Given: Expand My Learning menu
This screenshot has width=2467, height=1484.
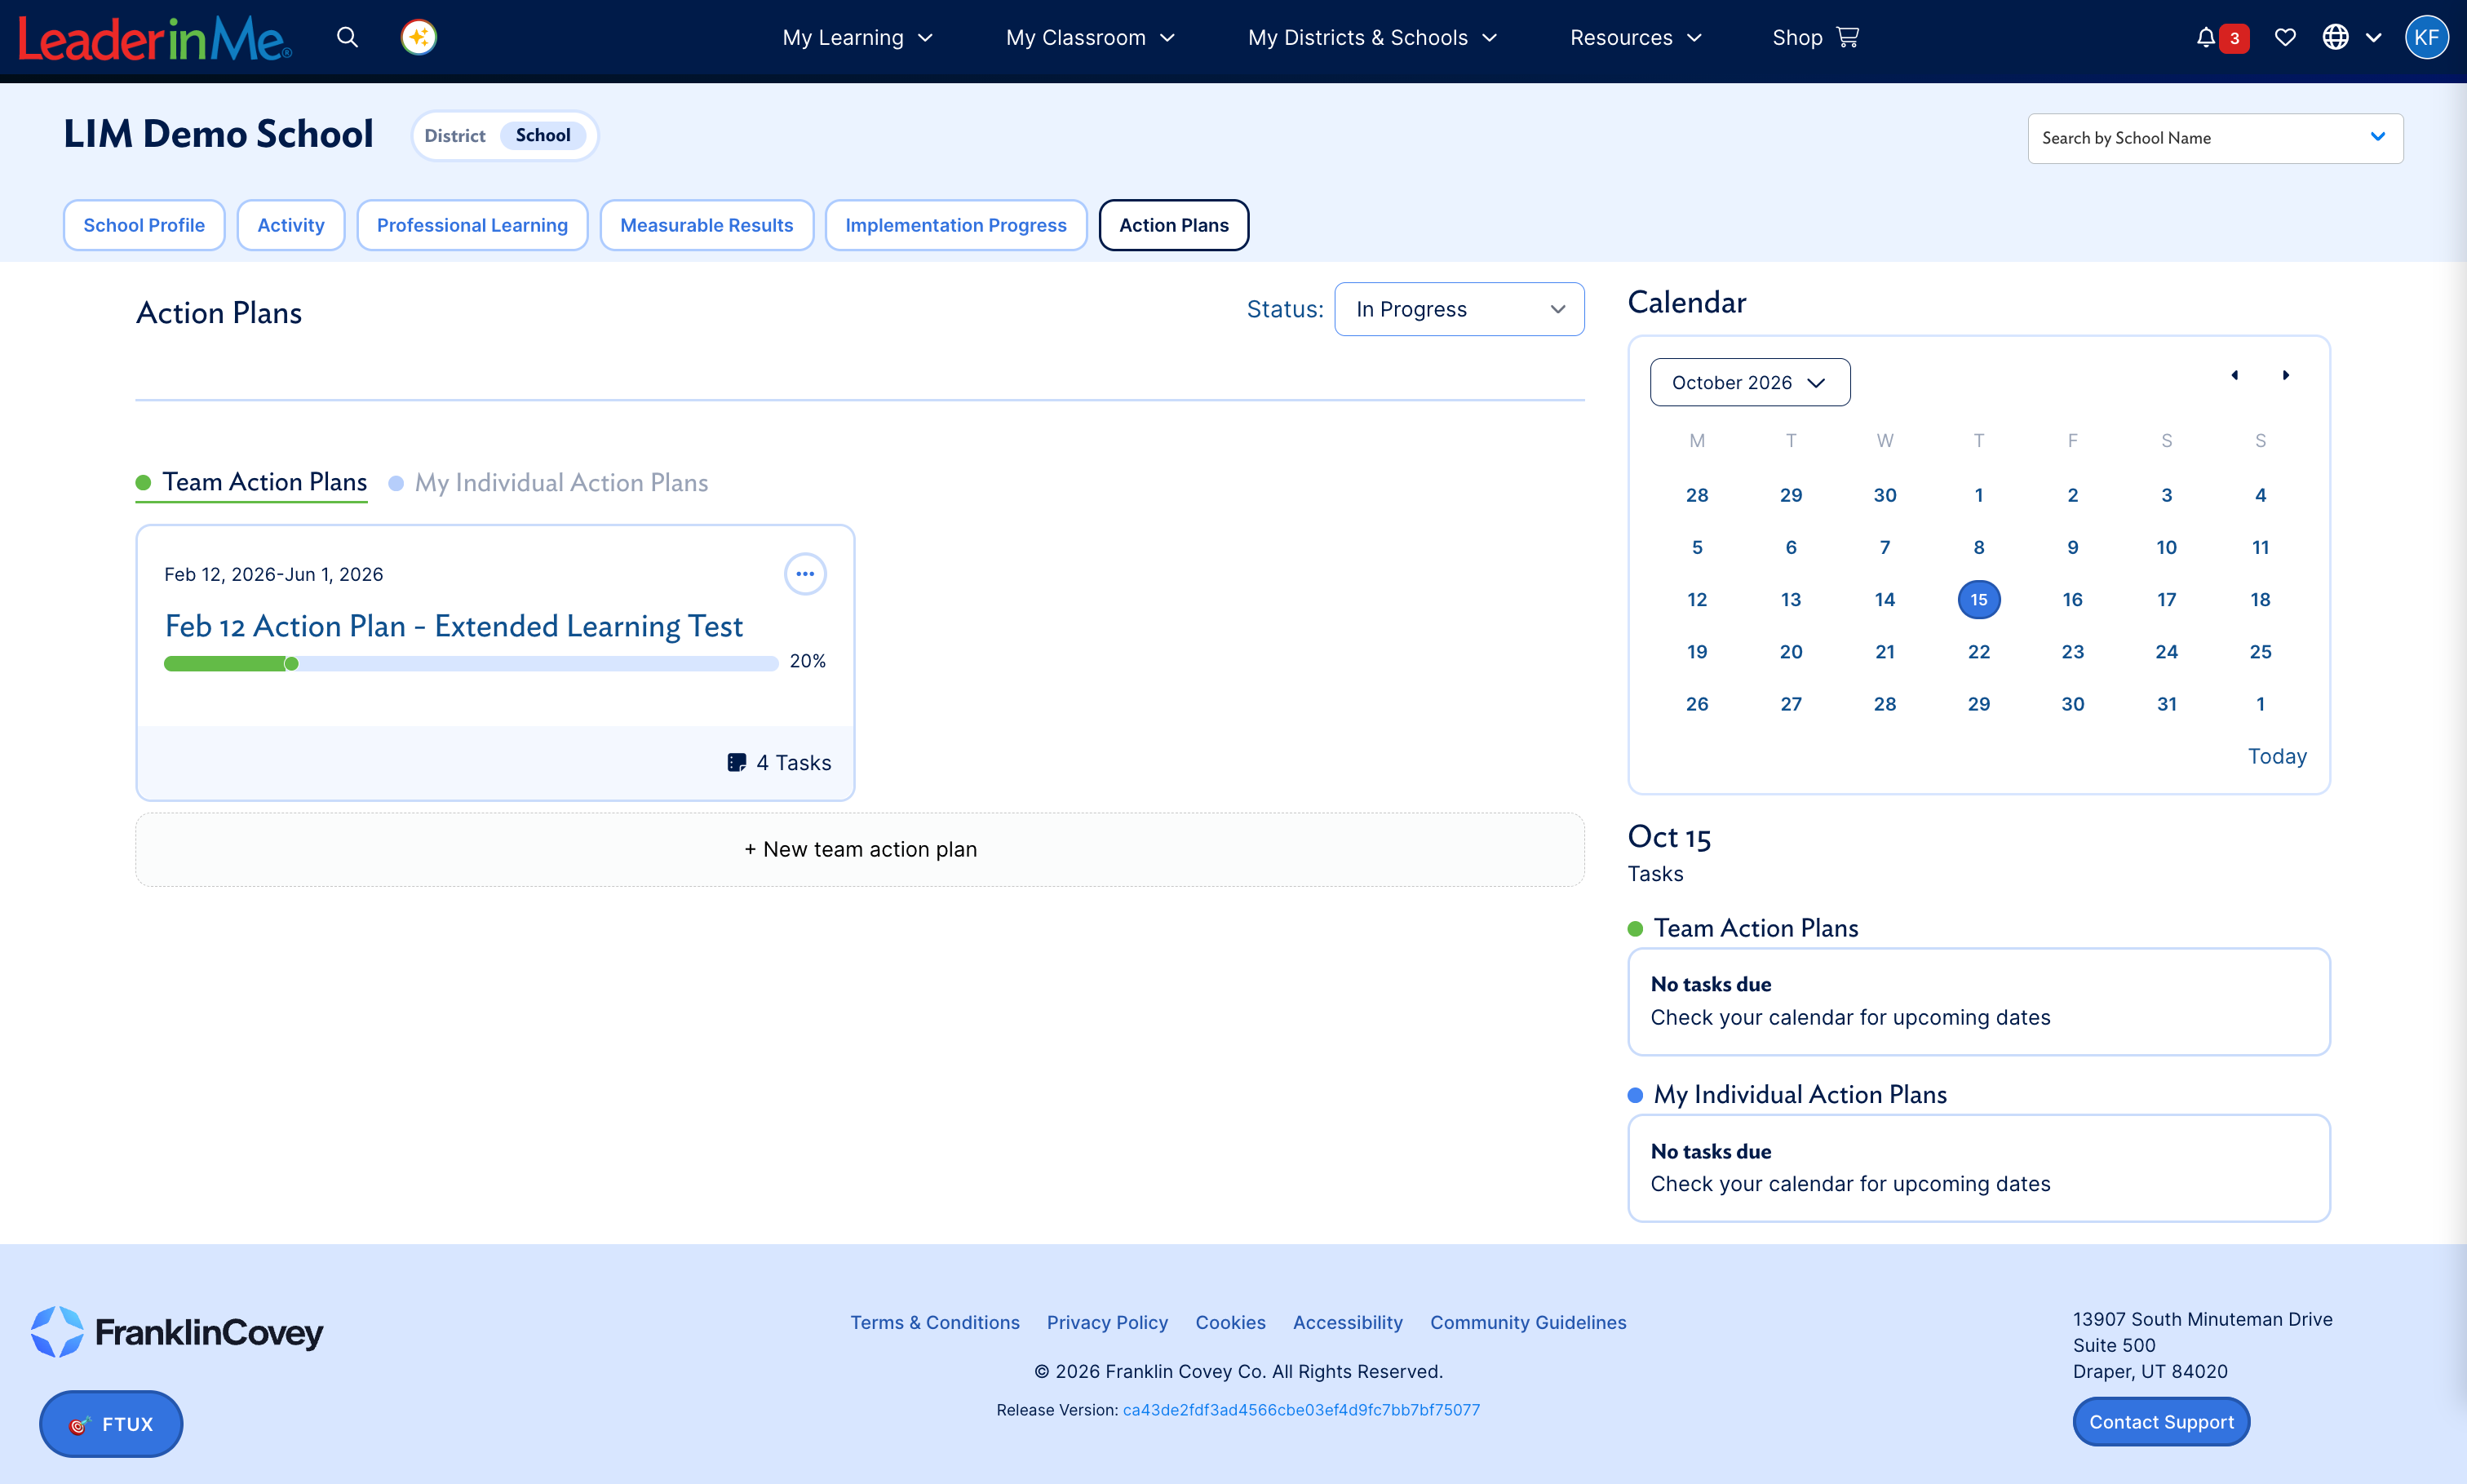Looking at the screenshot, I should (857, 38).
